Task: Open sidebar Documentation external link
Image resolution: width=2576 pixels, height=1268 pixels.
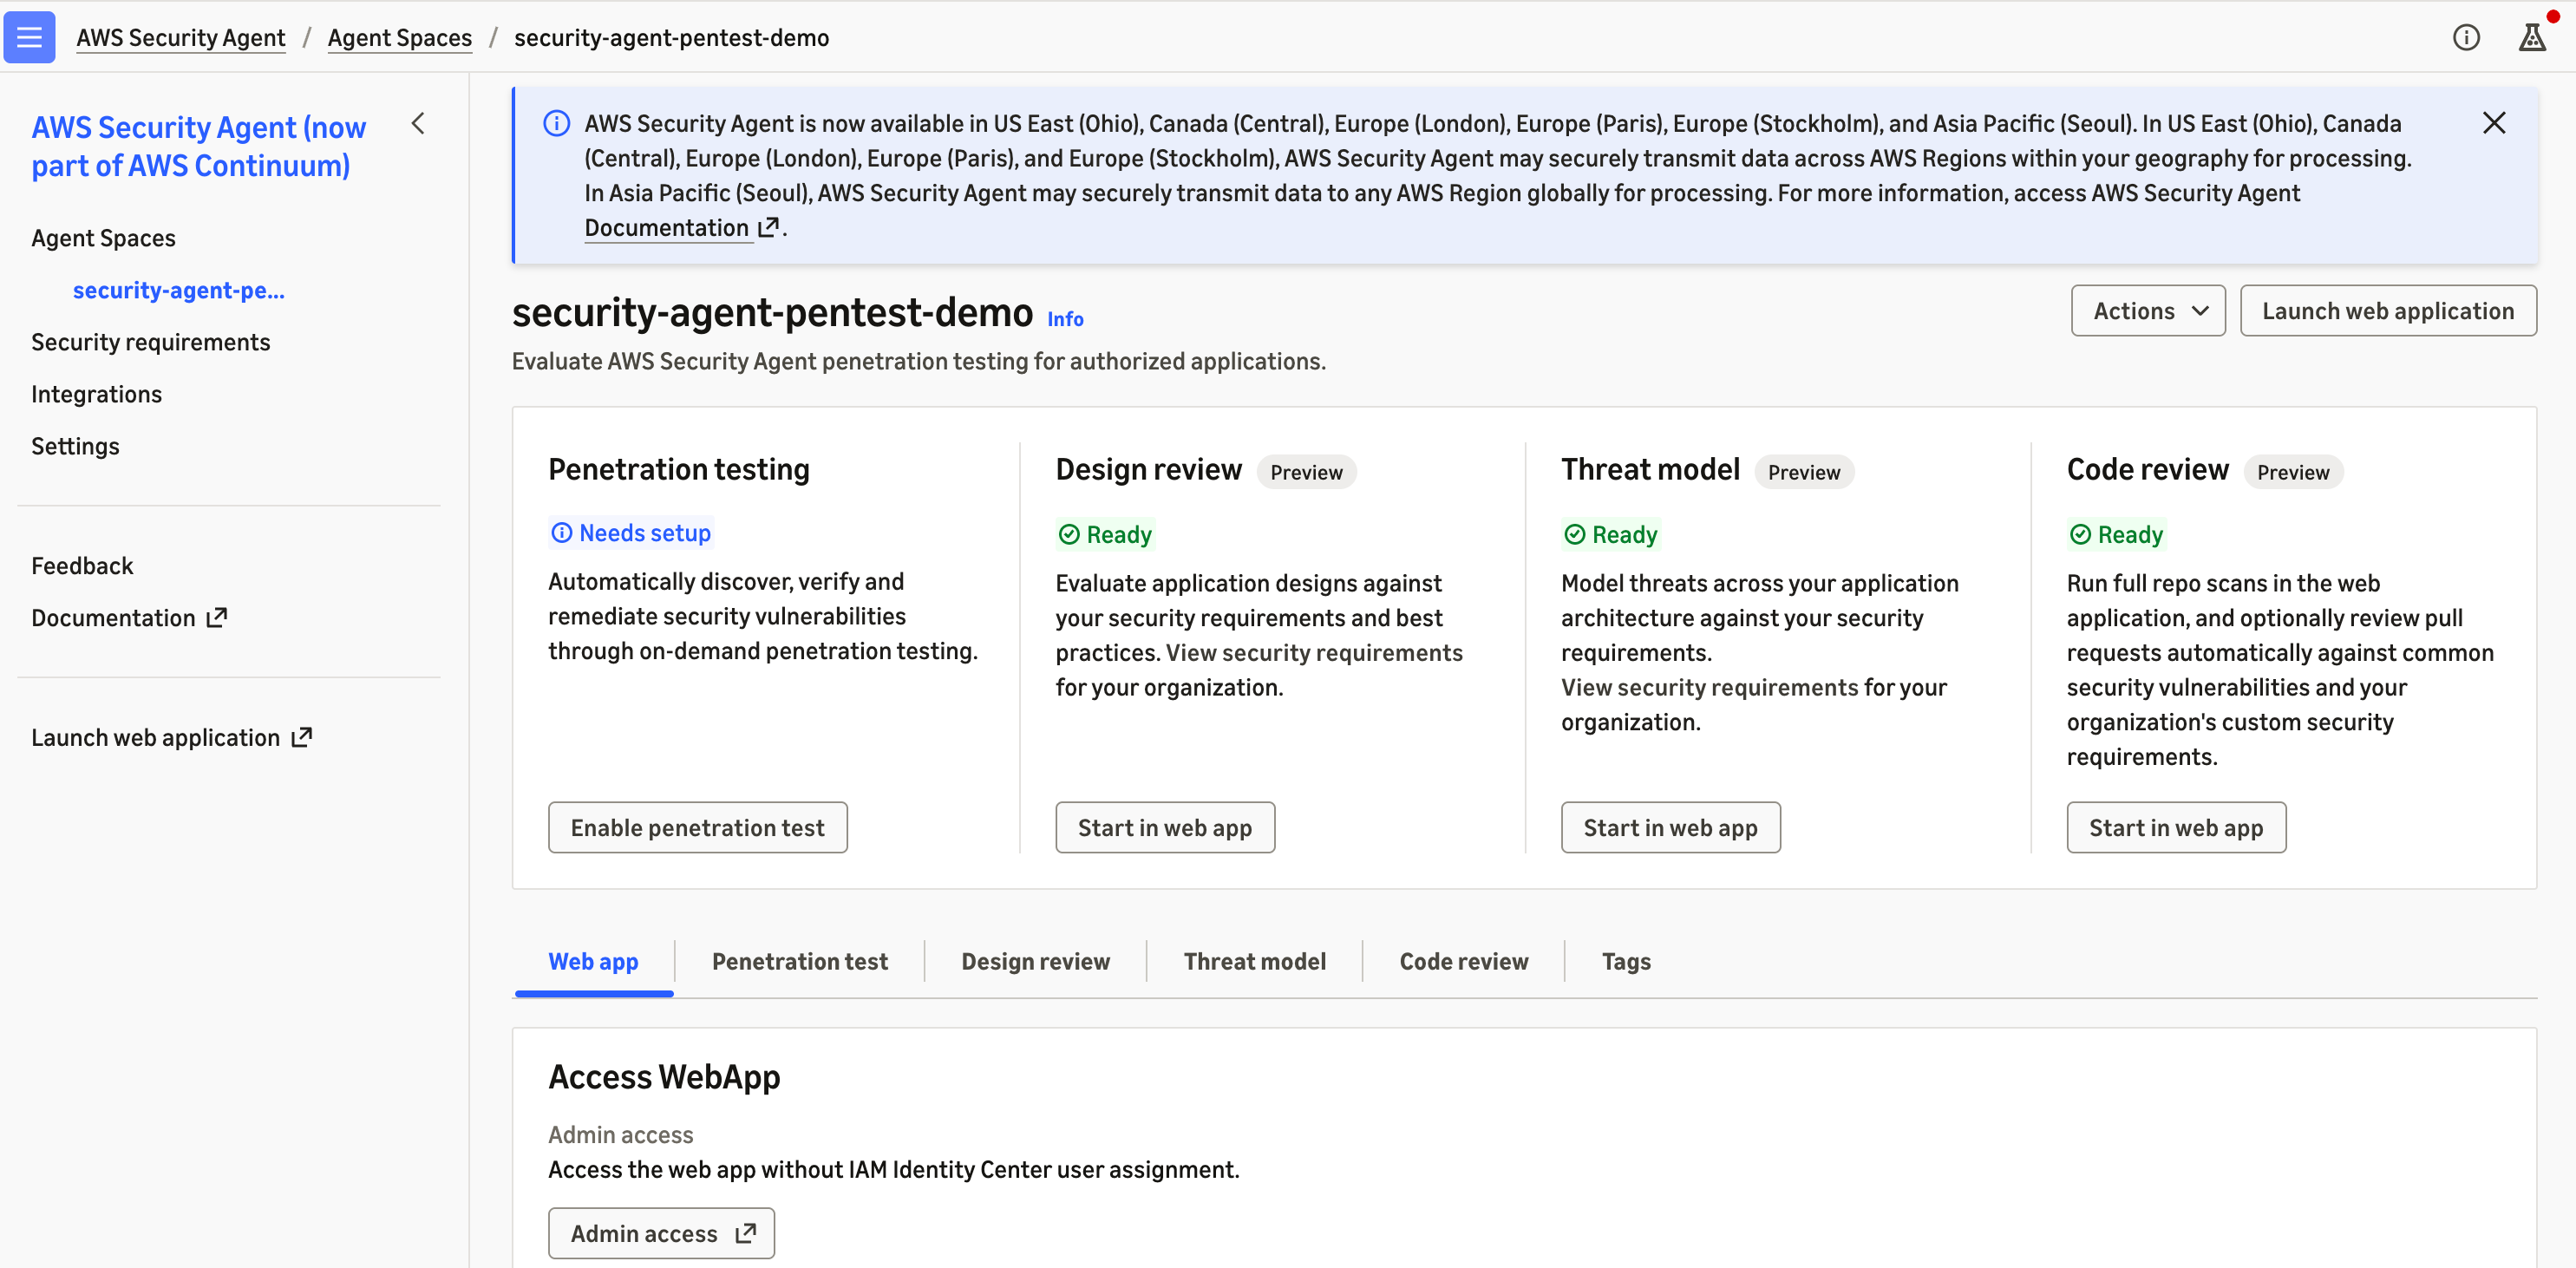Action: pyautogui.click(x=129, y=618)
